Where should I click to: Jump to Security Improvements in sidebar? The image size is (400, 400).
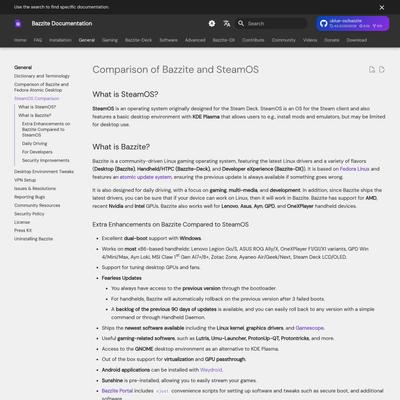(46, 160)
